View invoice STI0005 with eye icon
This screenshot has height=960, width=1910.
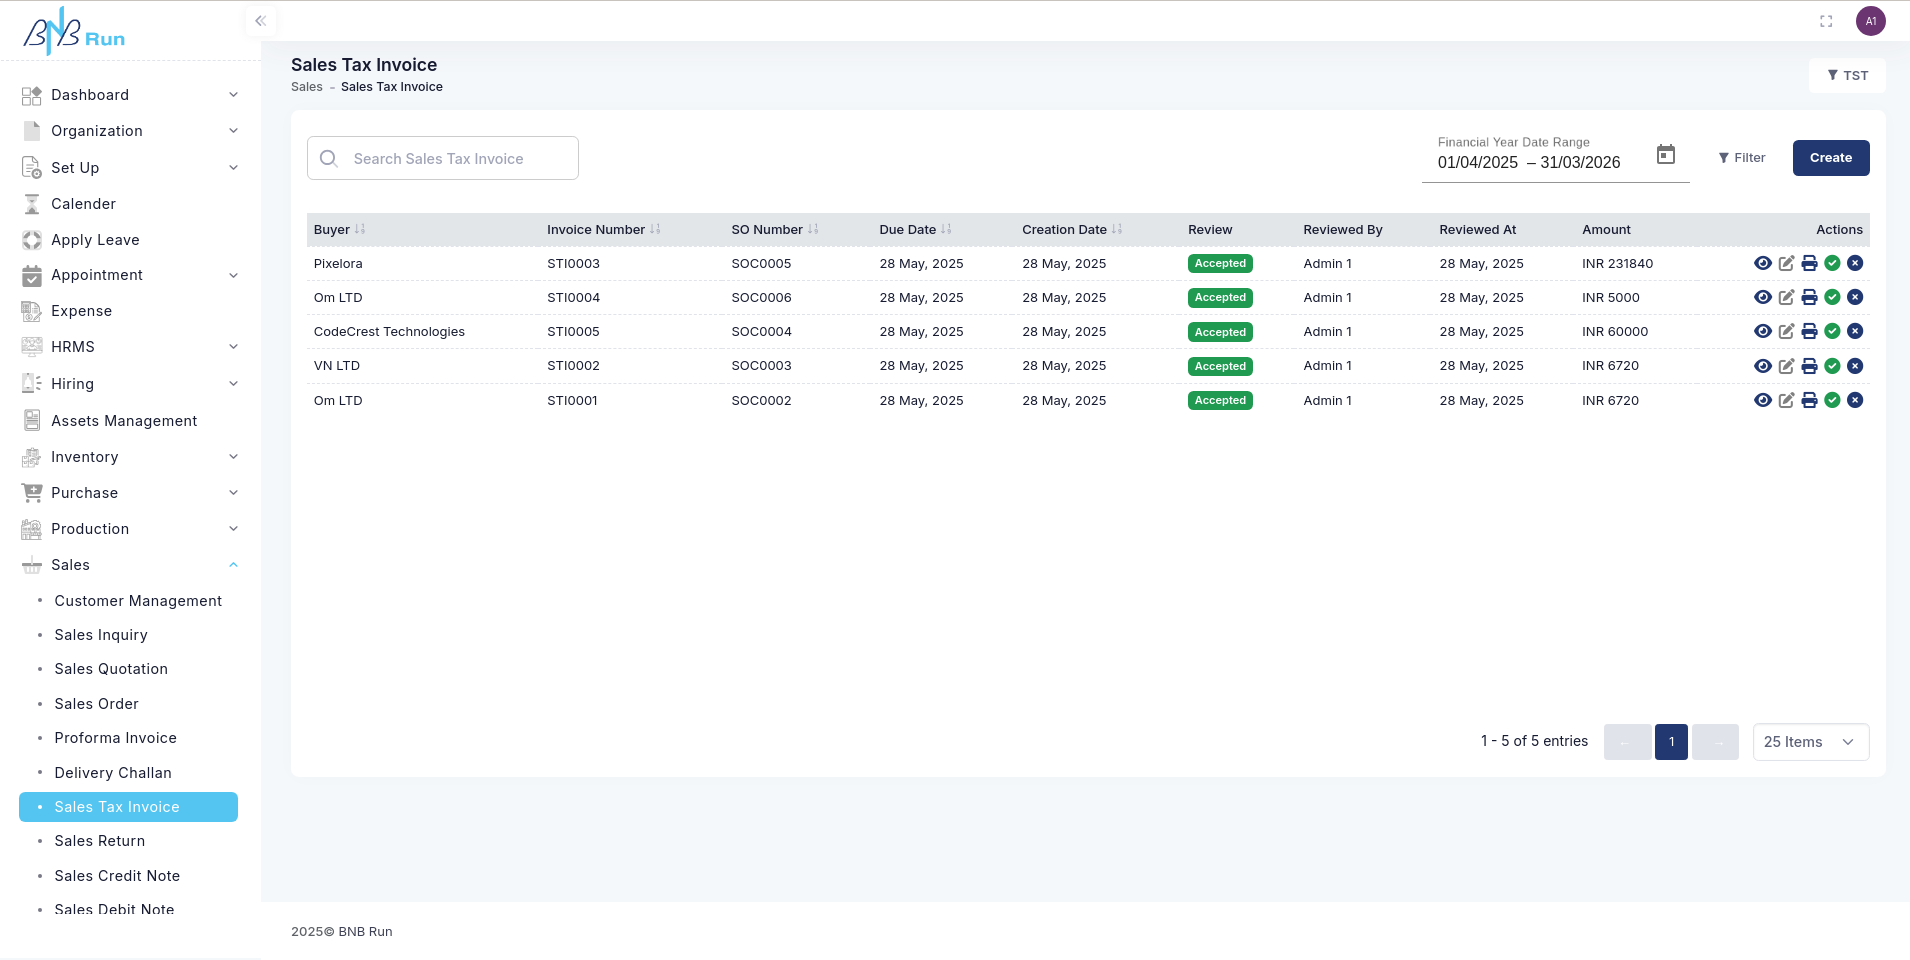click(1763, 331)
